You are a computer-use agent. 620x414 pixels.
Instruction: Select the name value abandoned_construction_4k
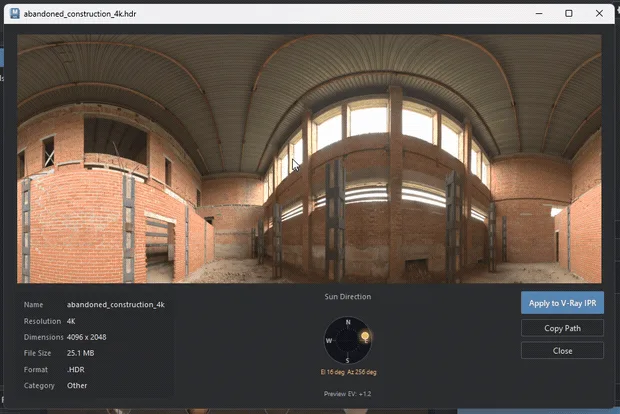pos(115,304)
